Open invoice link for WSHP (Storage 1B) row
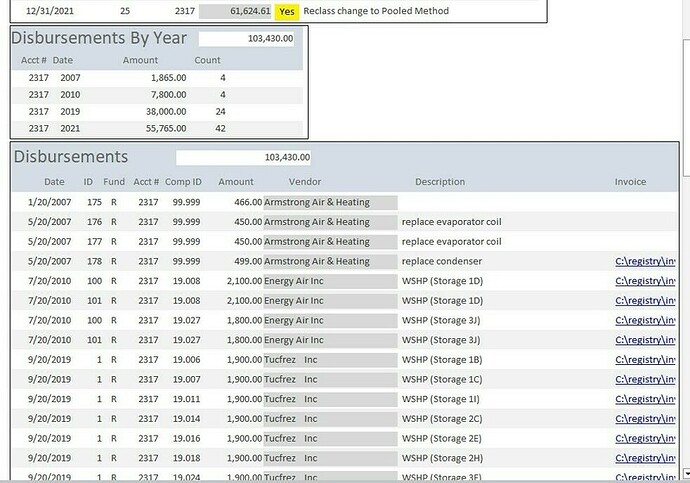Image resolution: width=690 pixels, height=483 pixels. [x=645, y=360]
